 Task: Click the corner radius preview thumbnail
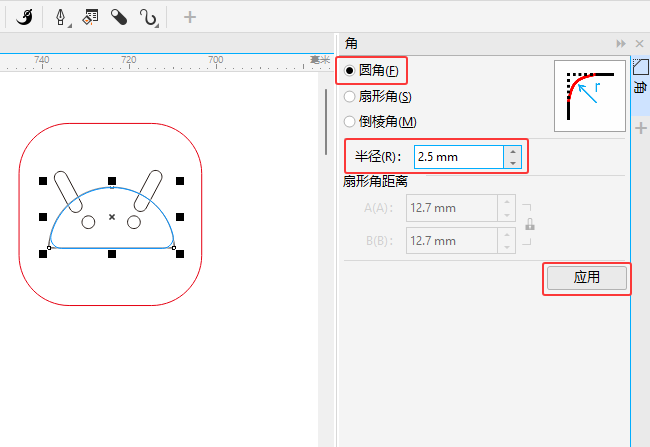pos(590,96)
